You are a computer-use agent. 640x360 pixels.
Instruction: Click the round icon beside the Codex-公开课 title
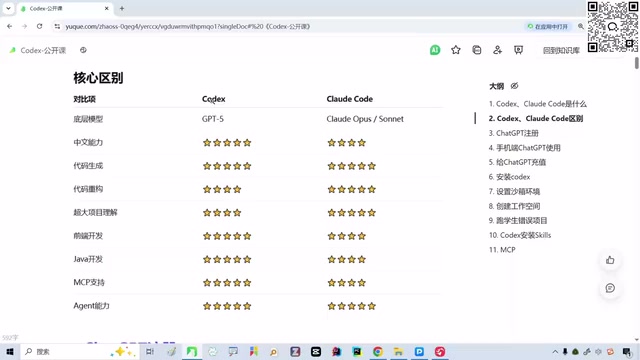coord(83,50)
